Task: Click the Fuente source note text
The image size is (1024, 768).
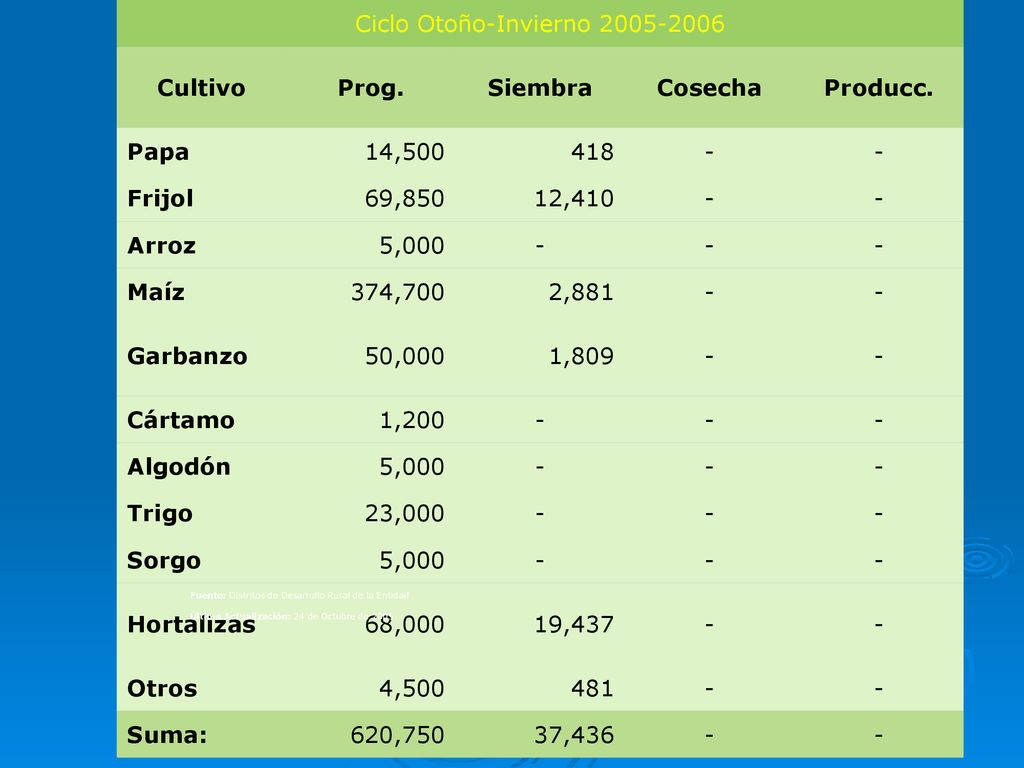Action: click(x=299, y=596)
